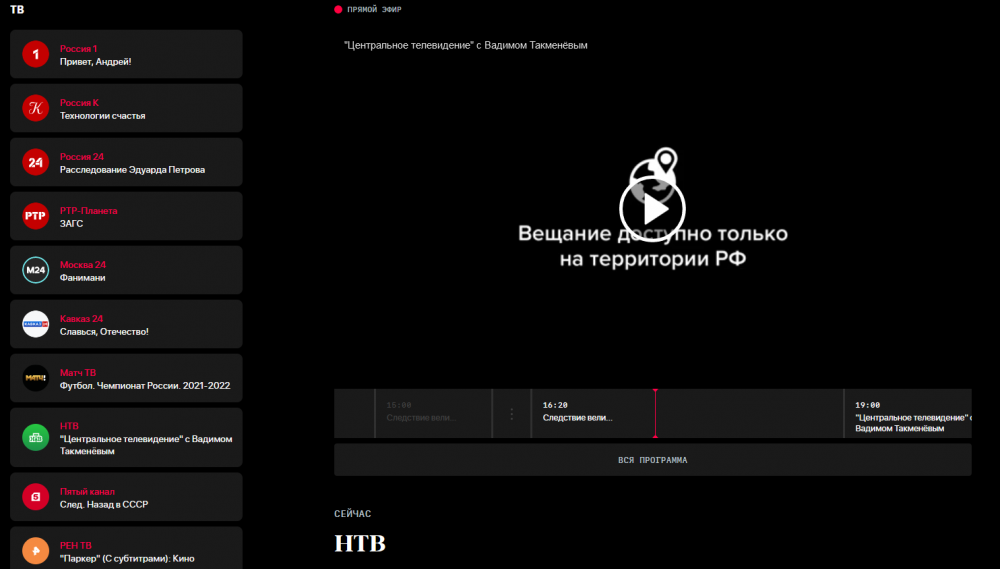The image size is (1000, 569).
Task: Click the program Расследование Эдуарда Петрова
Action: 133,170
